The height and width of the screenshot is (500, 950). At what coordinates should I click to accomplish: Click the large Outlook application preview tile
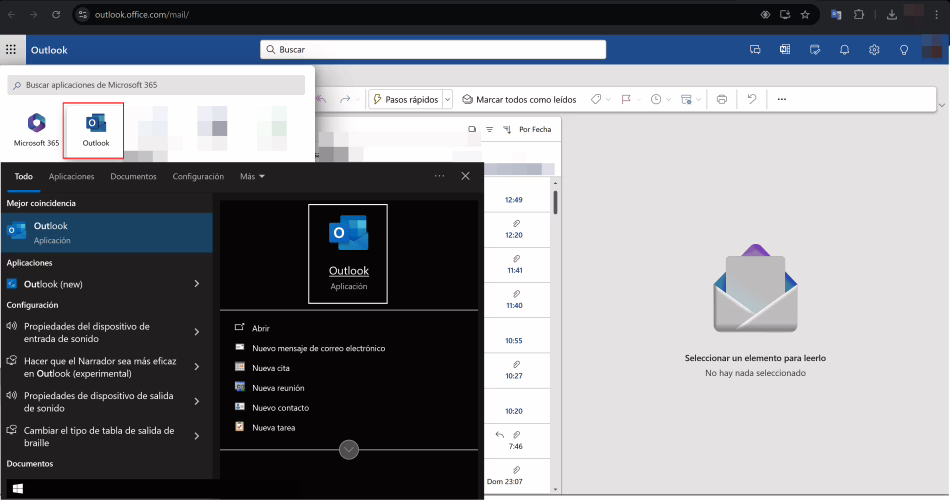pos(348,254)
